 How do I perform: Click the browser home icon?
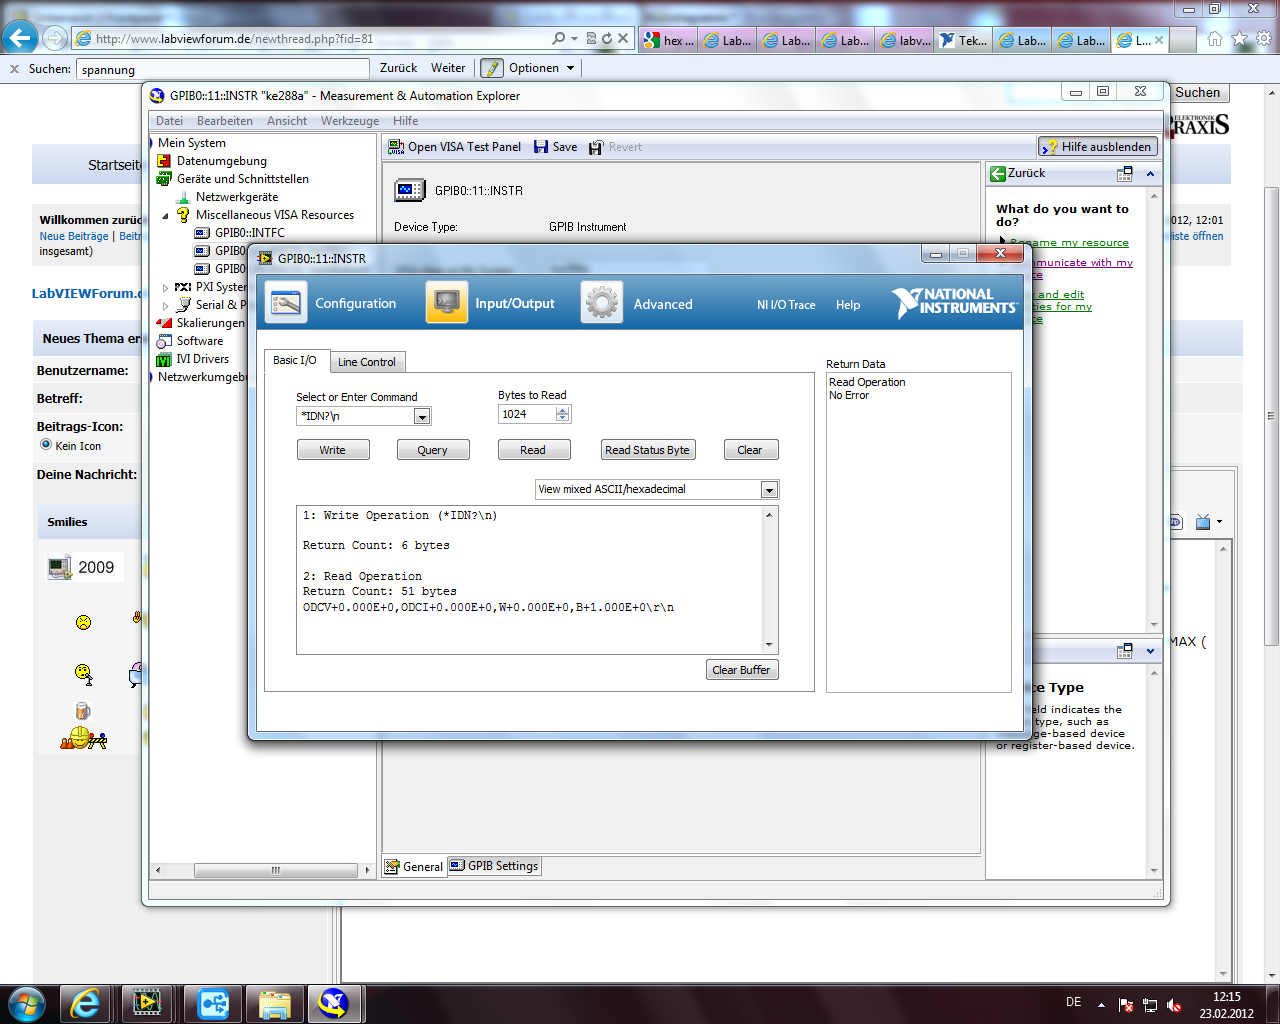(x=1215, y=39)
